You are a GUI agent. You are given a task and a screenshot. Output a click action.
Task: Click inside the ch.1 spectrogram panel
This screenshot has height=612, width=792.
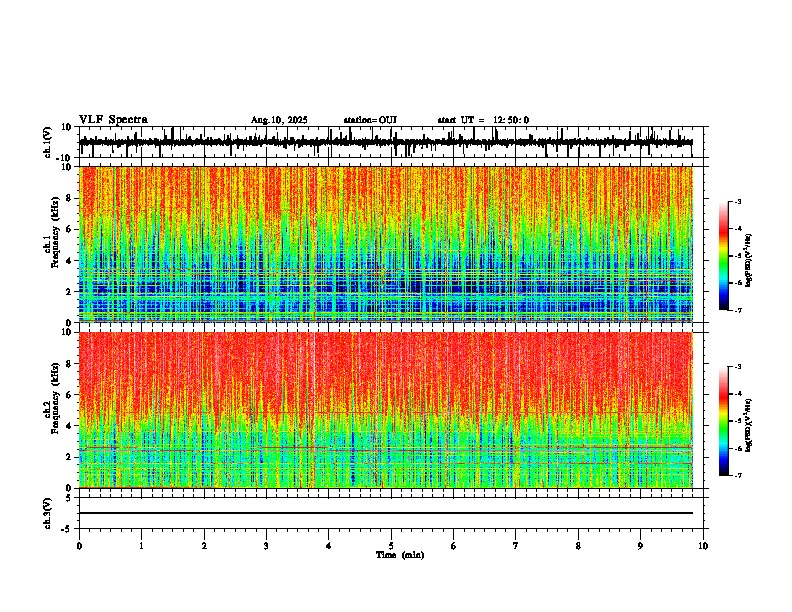pyautogui.click(x=386, y=244)
